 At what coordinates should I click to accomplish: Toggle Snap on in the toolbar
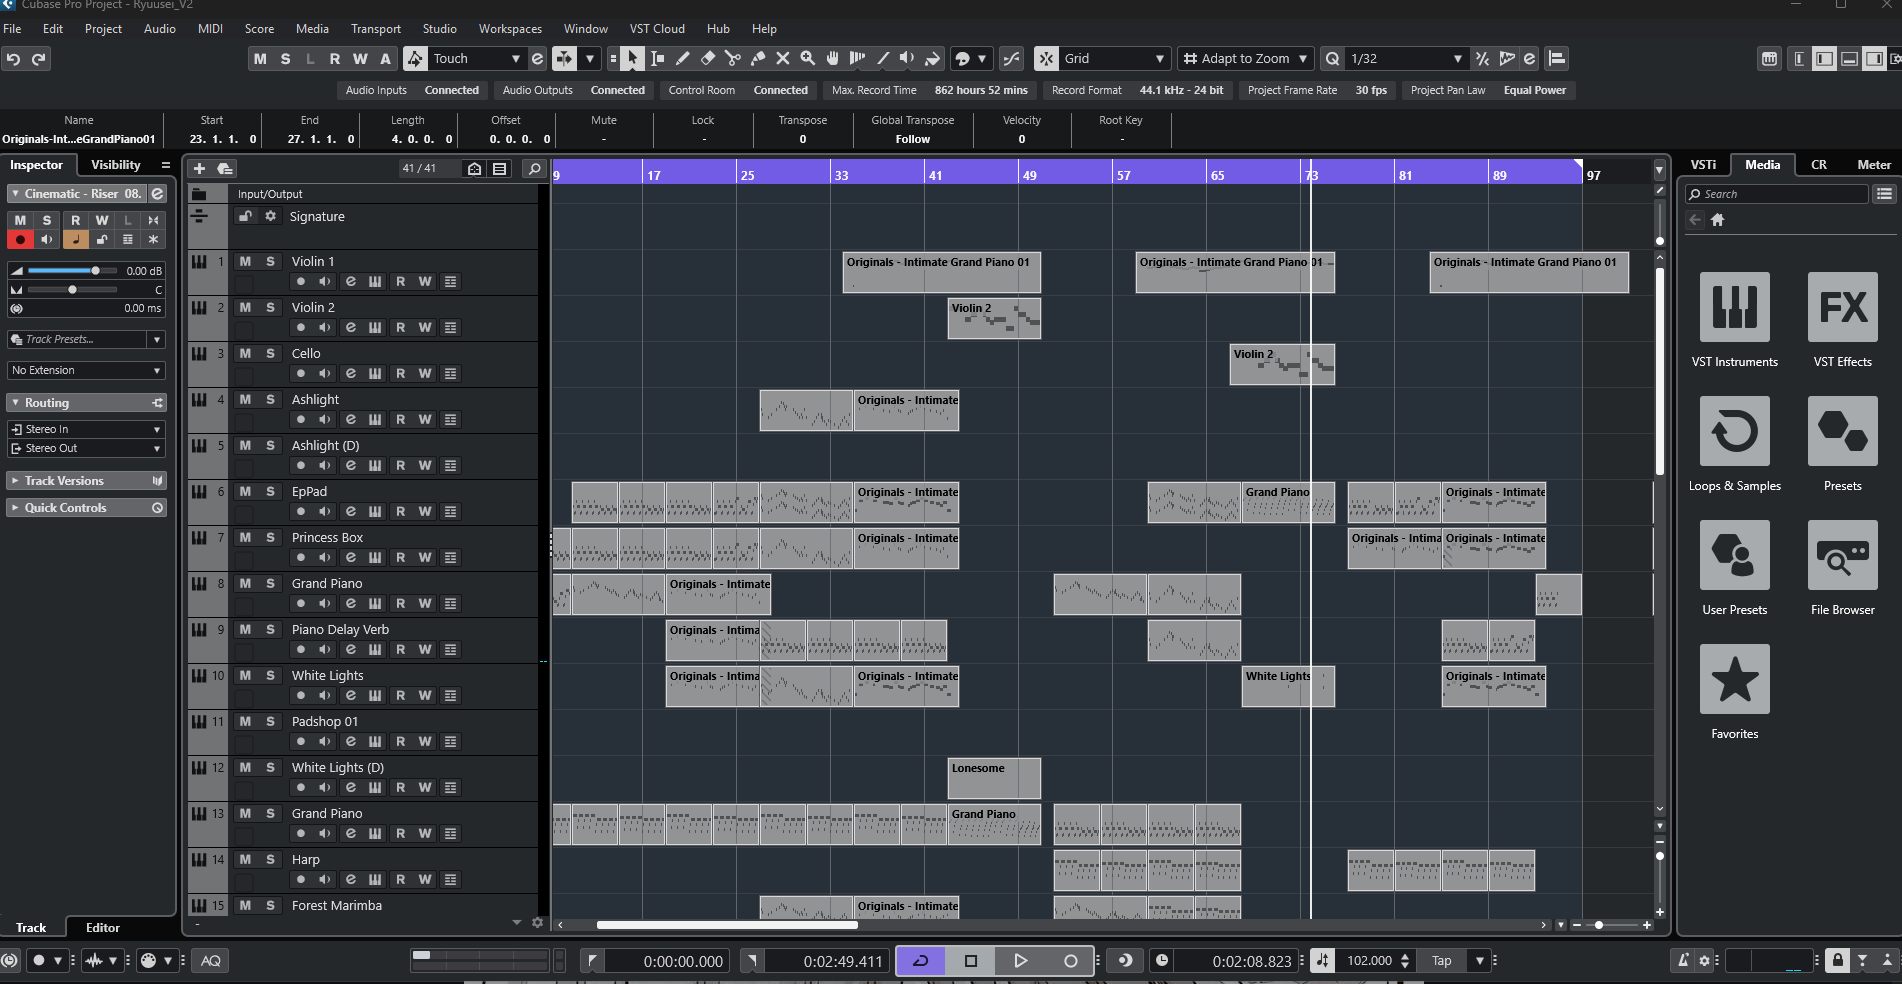tap(1046, 59)
